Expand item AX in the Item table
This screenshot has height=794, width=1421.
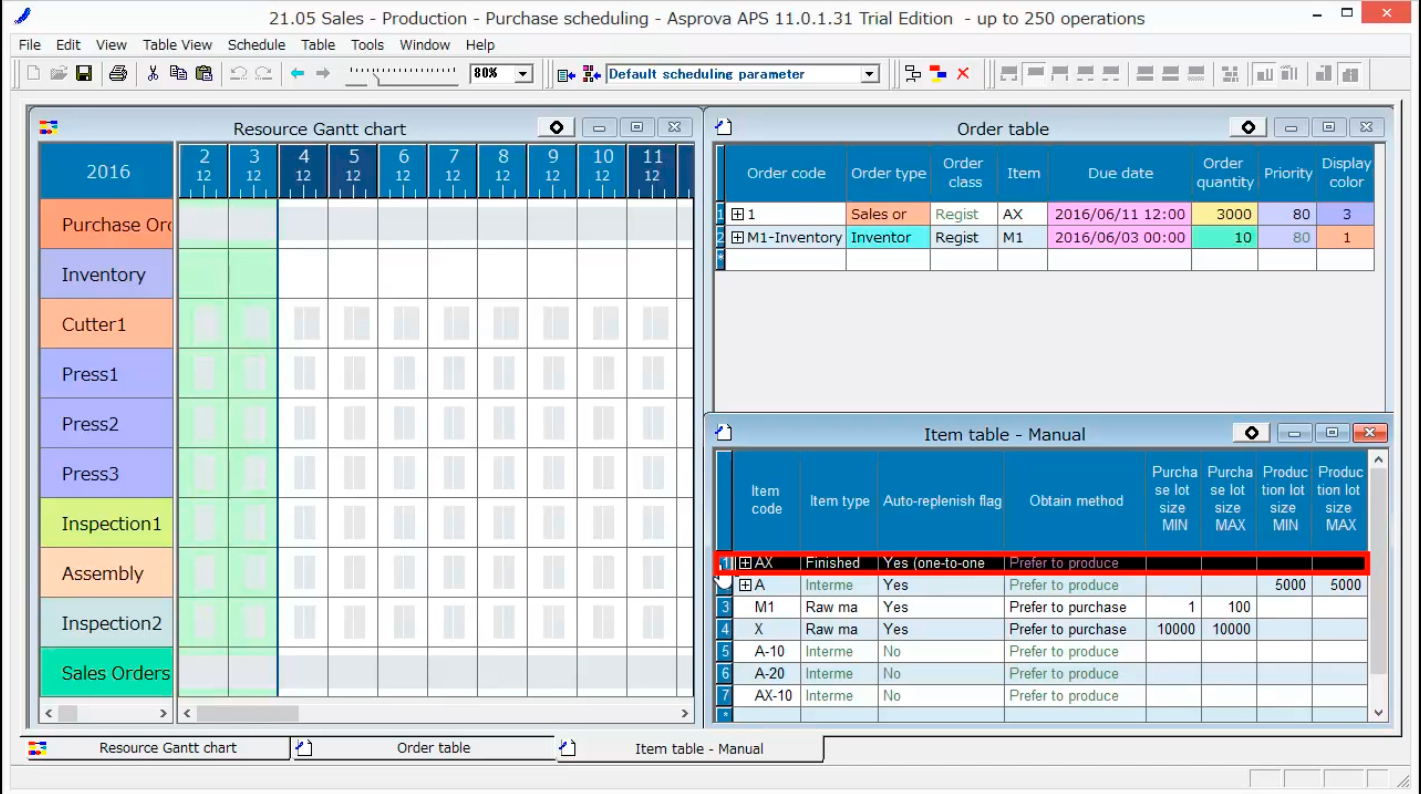[745, 563]
